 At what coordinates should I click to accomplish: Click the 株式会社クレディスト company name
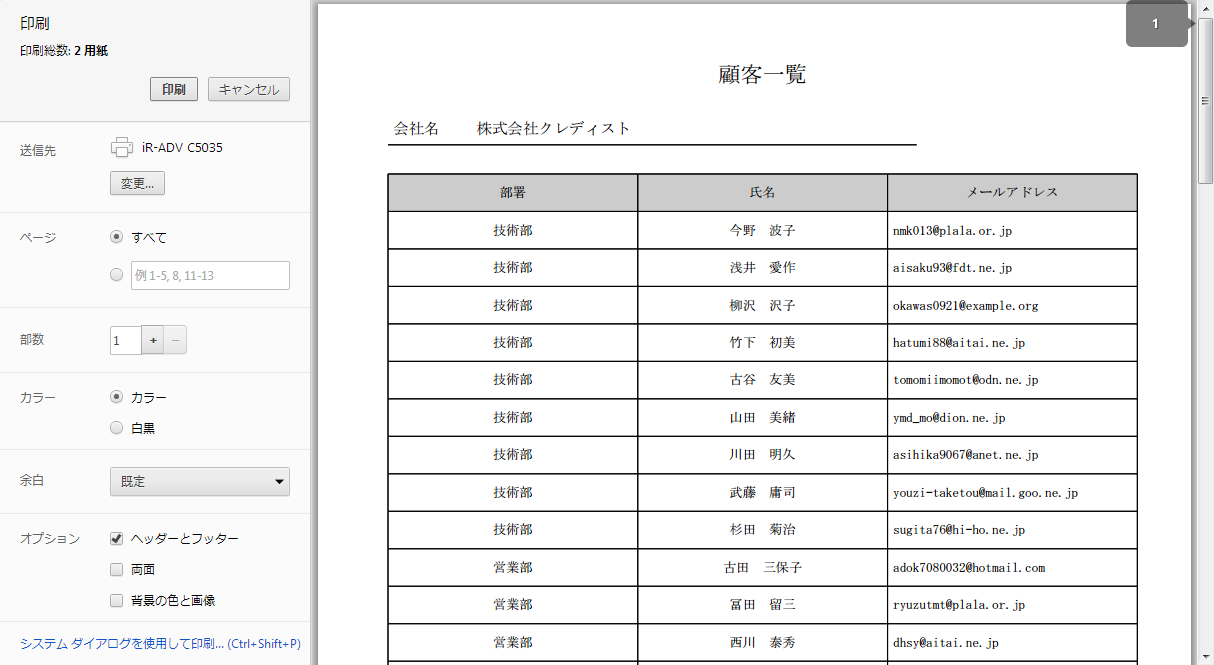click(554, 128)
